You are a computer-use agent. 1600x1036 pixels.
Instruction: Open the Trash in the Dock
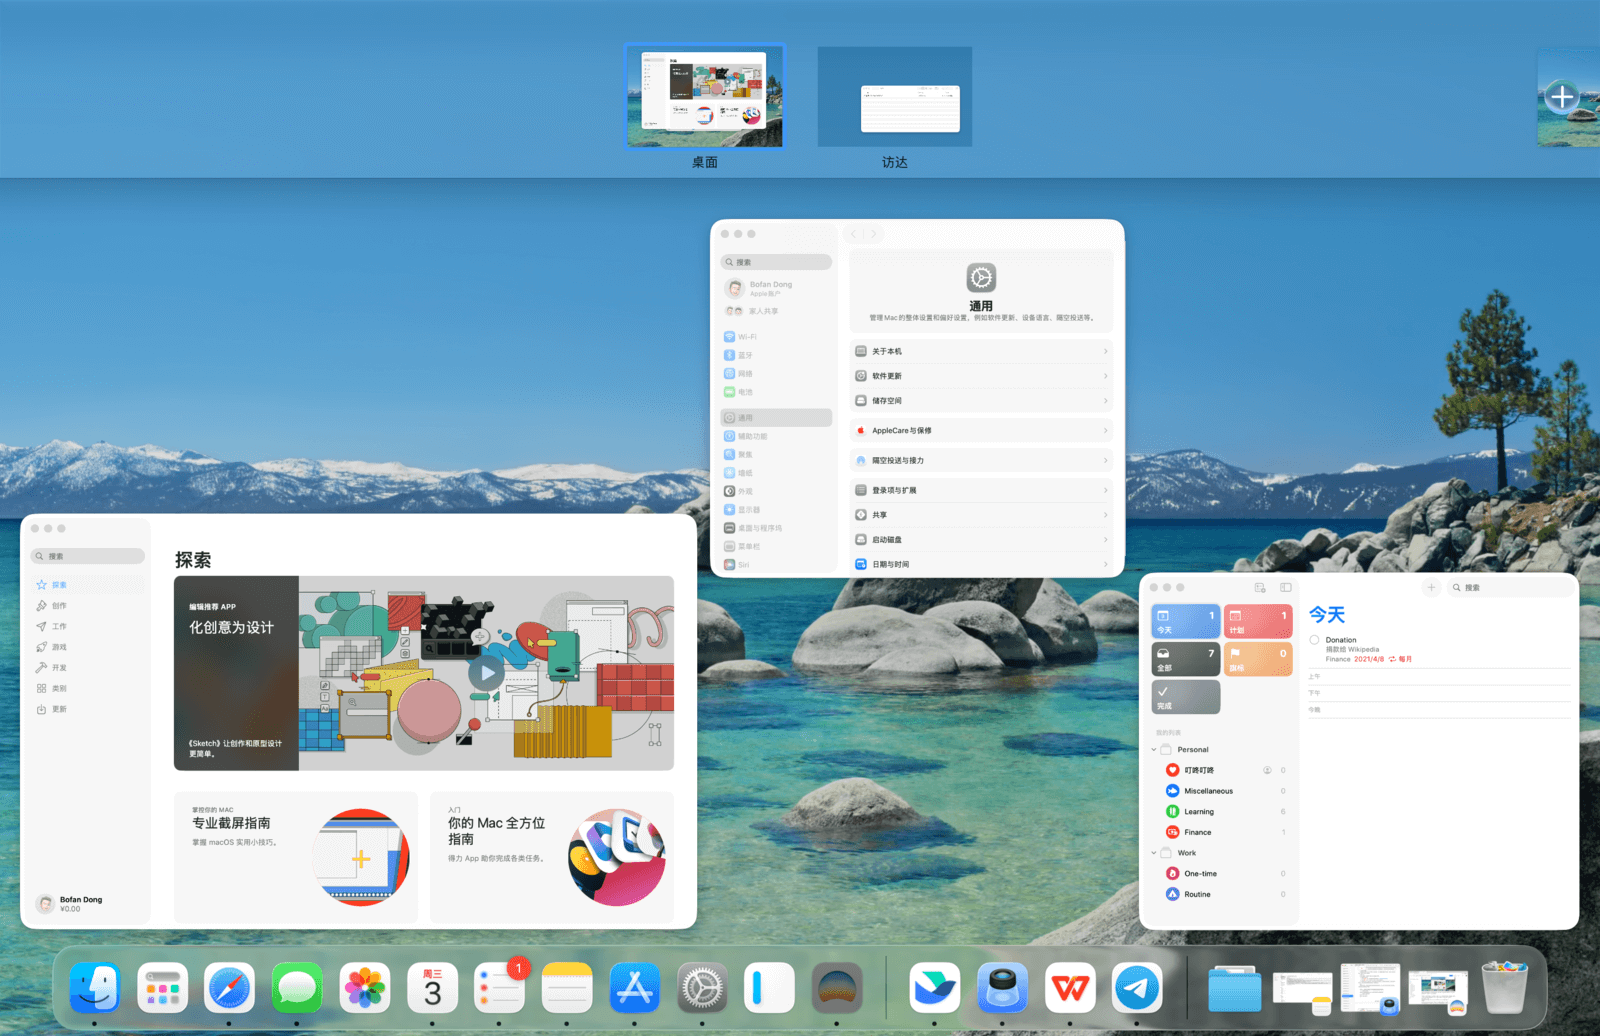click(x=1504, y=988)
